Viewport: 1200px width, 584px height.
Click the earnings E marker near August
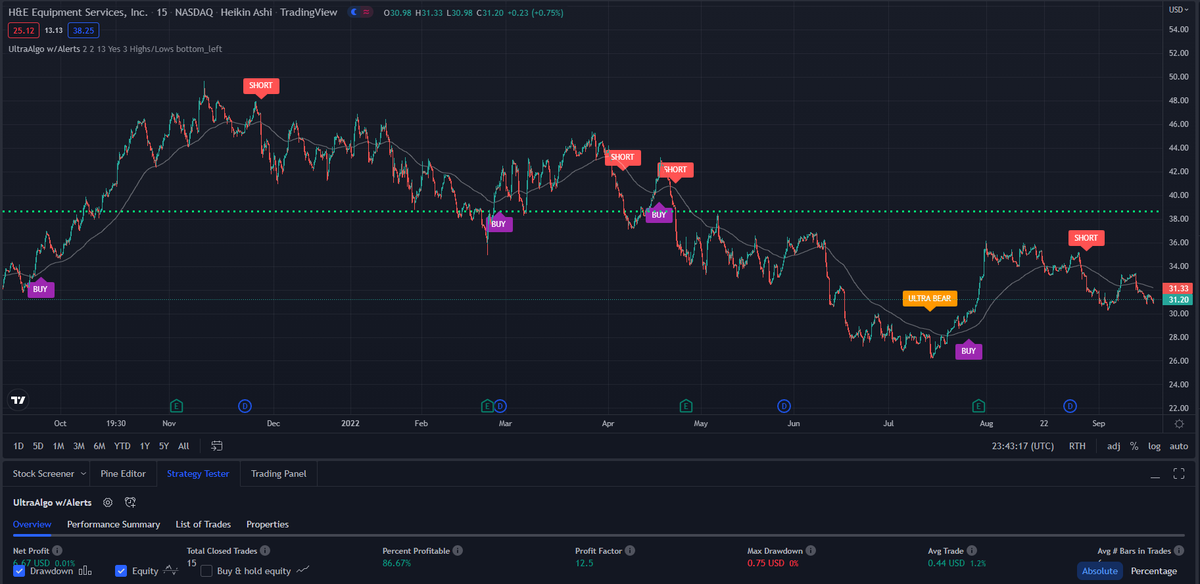(x=979, y=405)
